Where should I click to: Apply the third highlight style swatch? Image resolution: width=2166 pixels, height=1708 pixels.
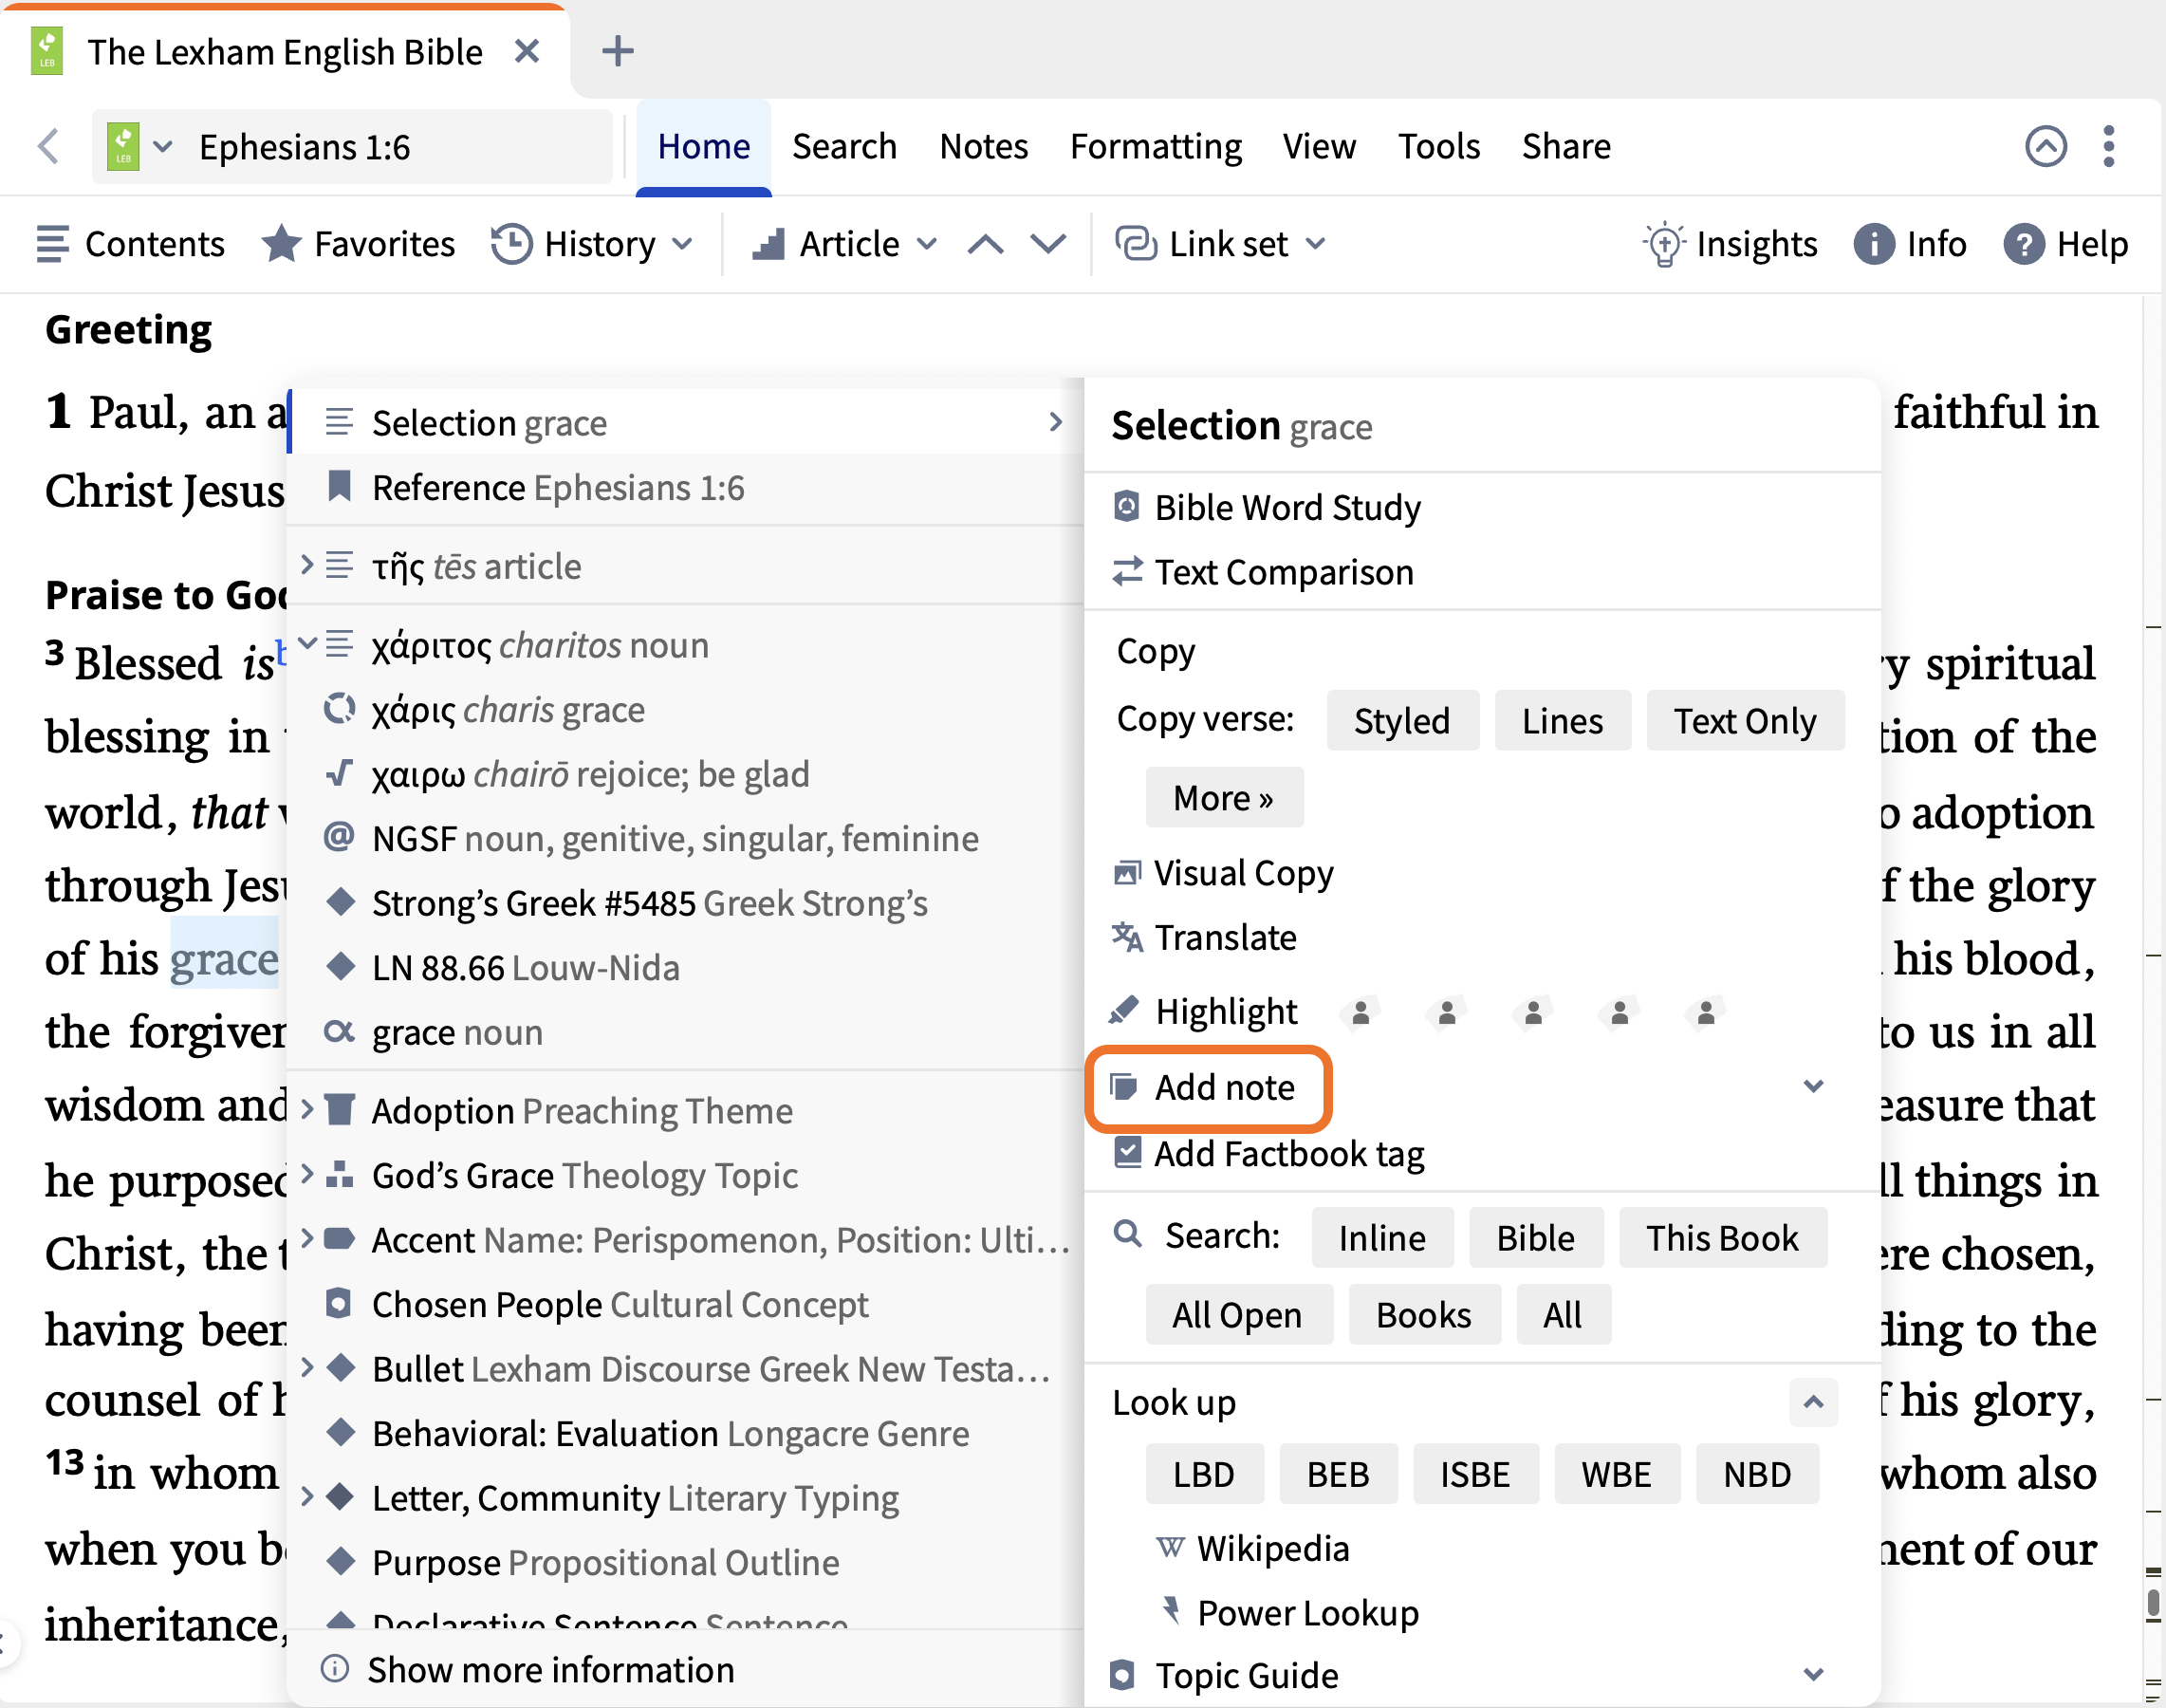tap(1533, 1012)
